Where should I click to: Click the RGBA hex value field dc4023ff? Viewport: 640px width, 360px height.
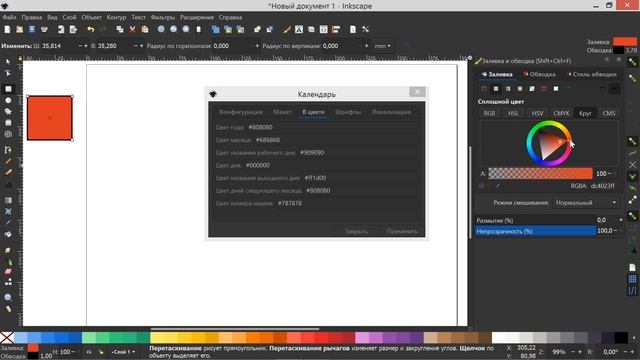(602, 186)
